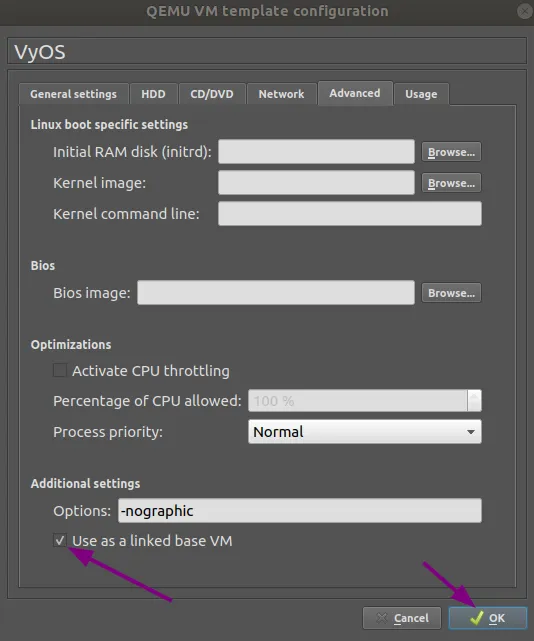The height and width of the screenshot is (641, 534).
Task: Open the Usage tab
Action: coord(421,94)
